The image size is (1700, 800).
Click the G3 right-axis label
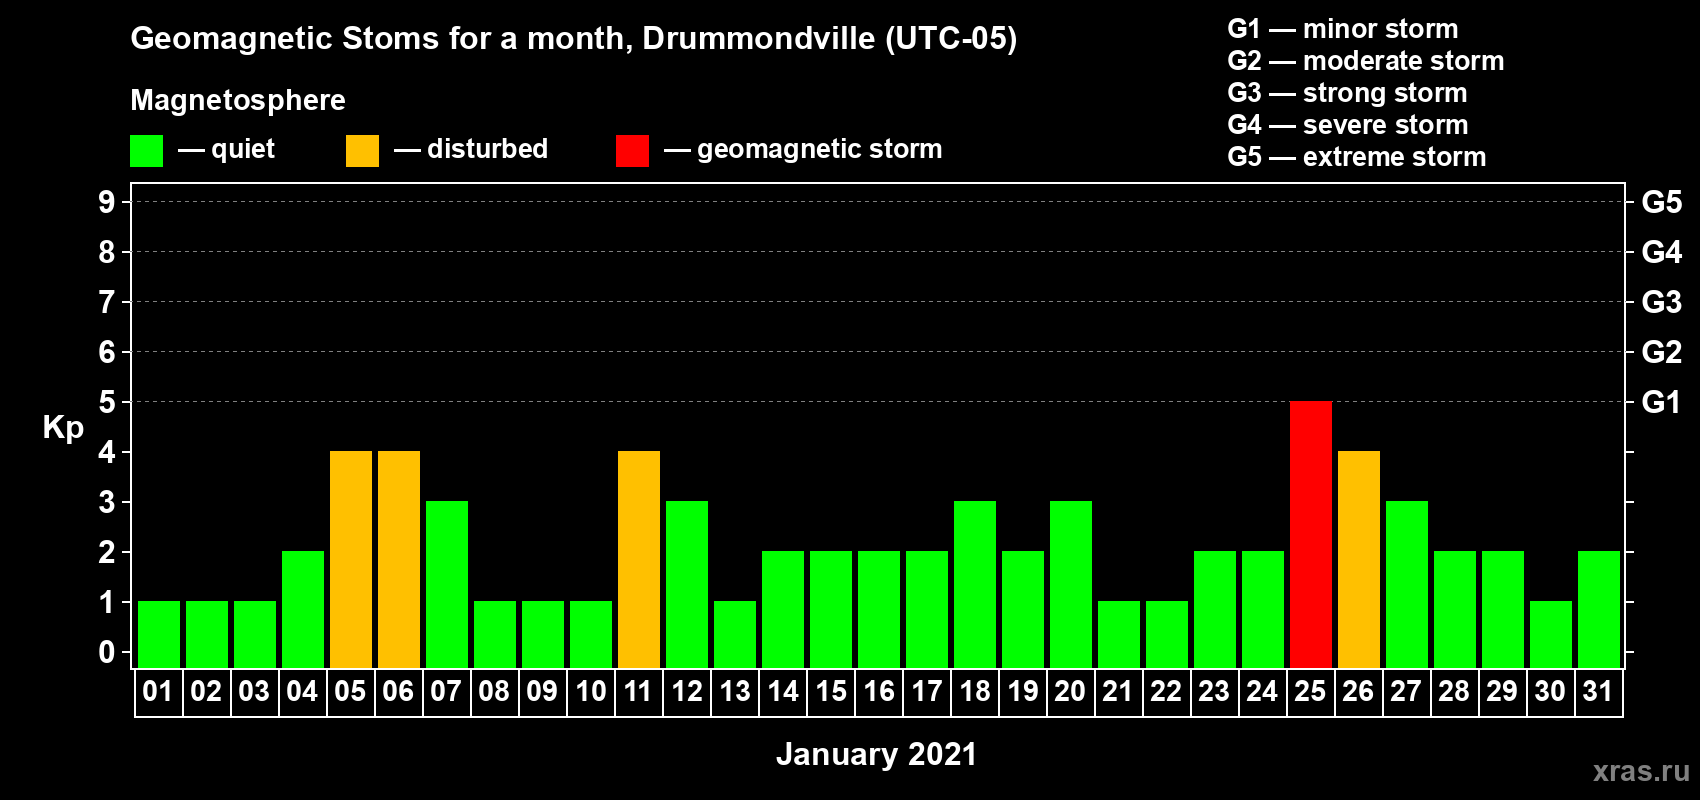[x=1662, y=302]
